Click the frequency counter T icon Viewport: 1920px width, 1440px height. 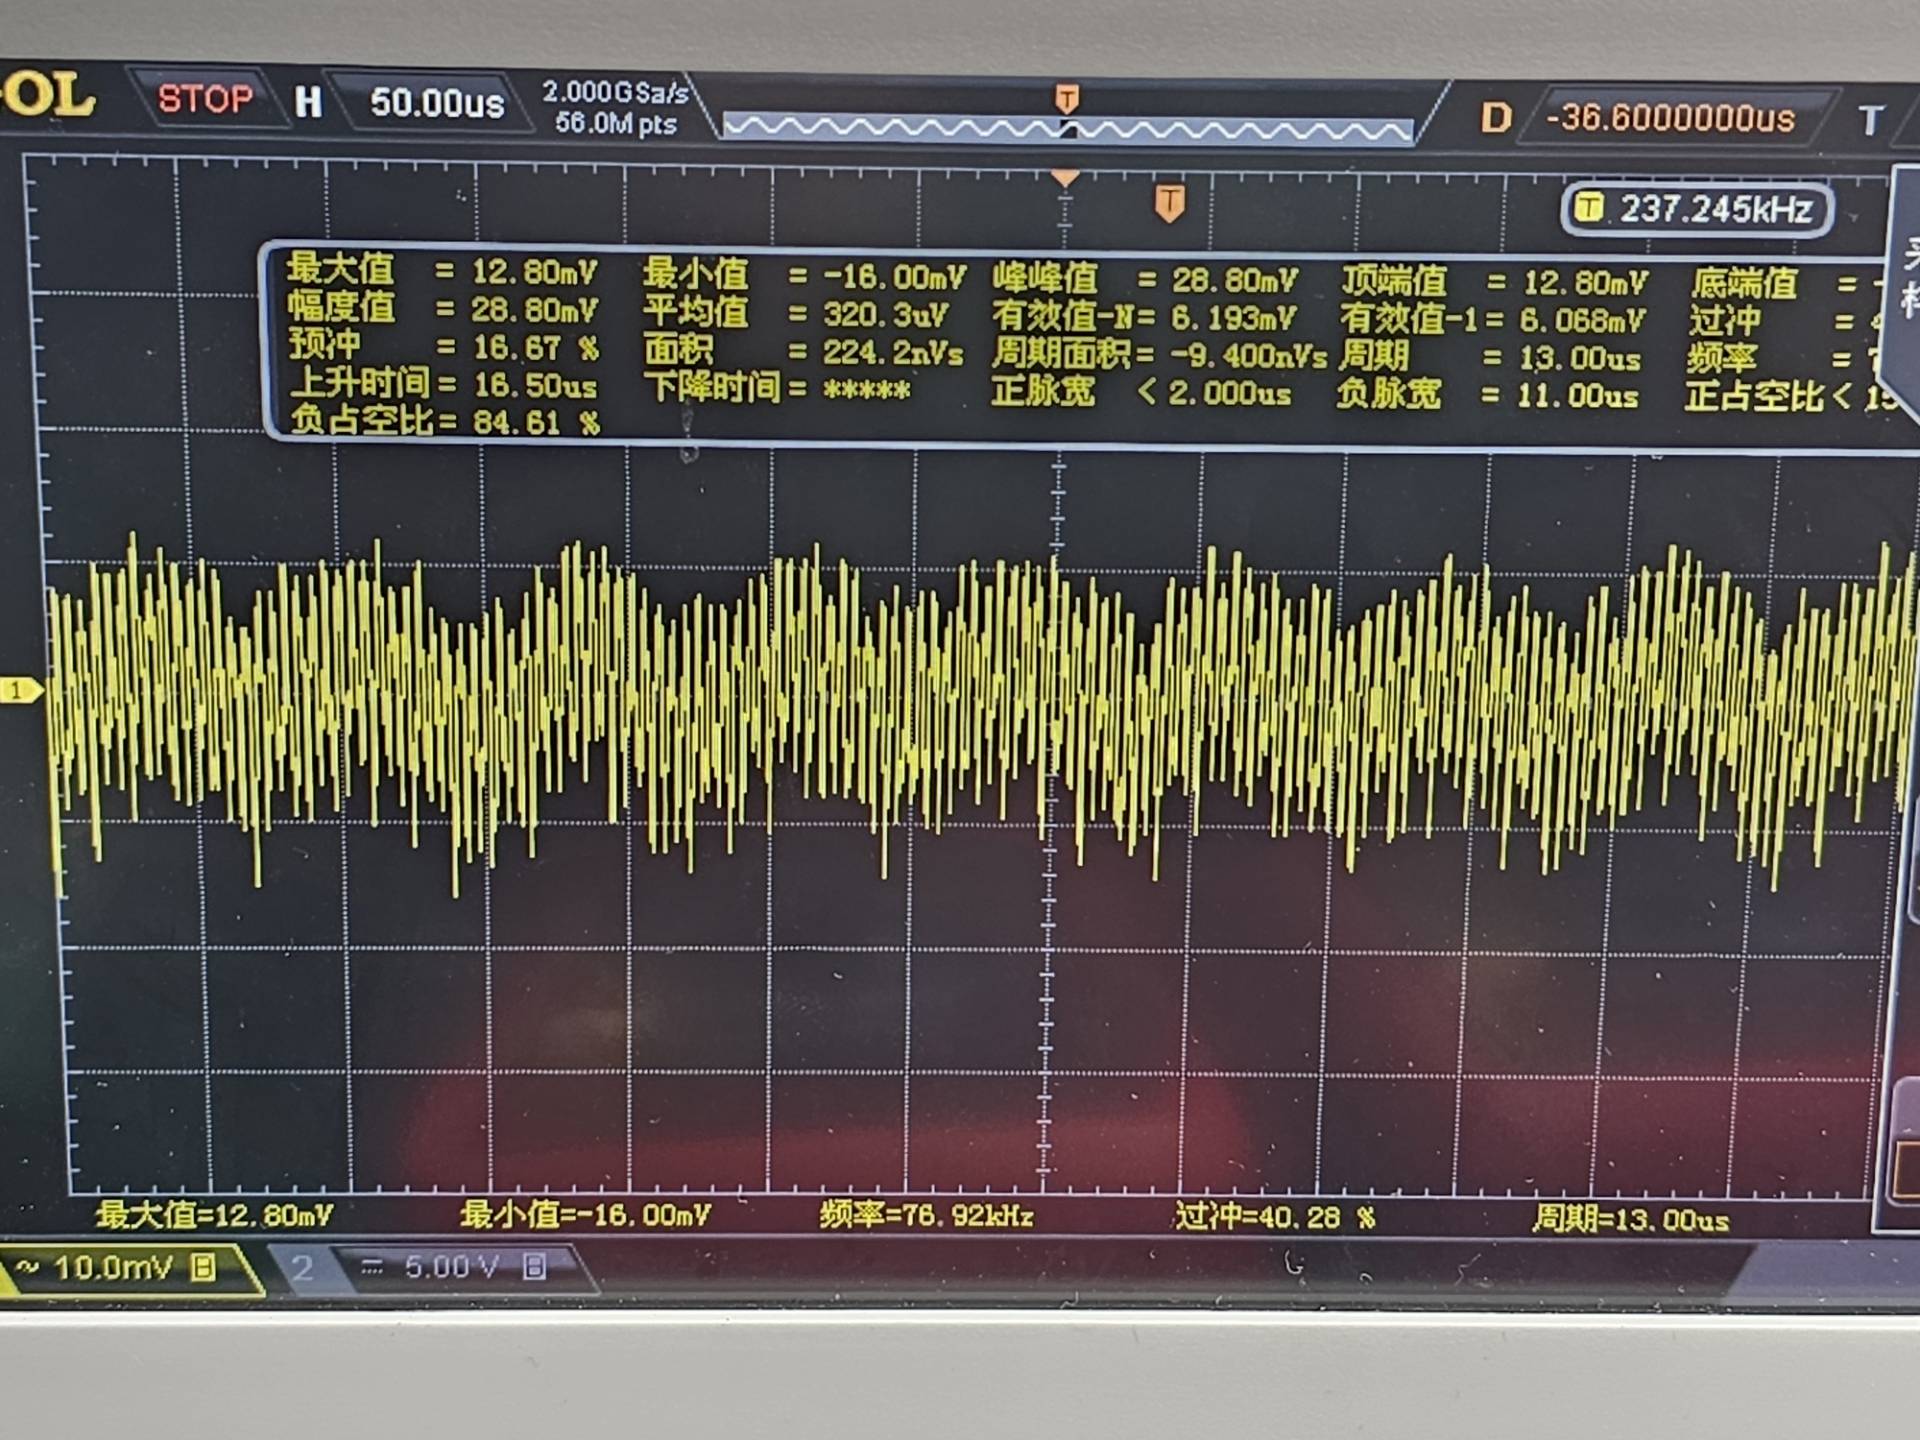coord(1588,209)
